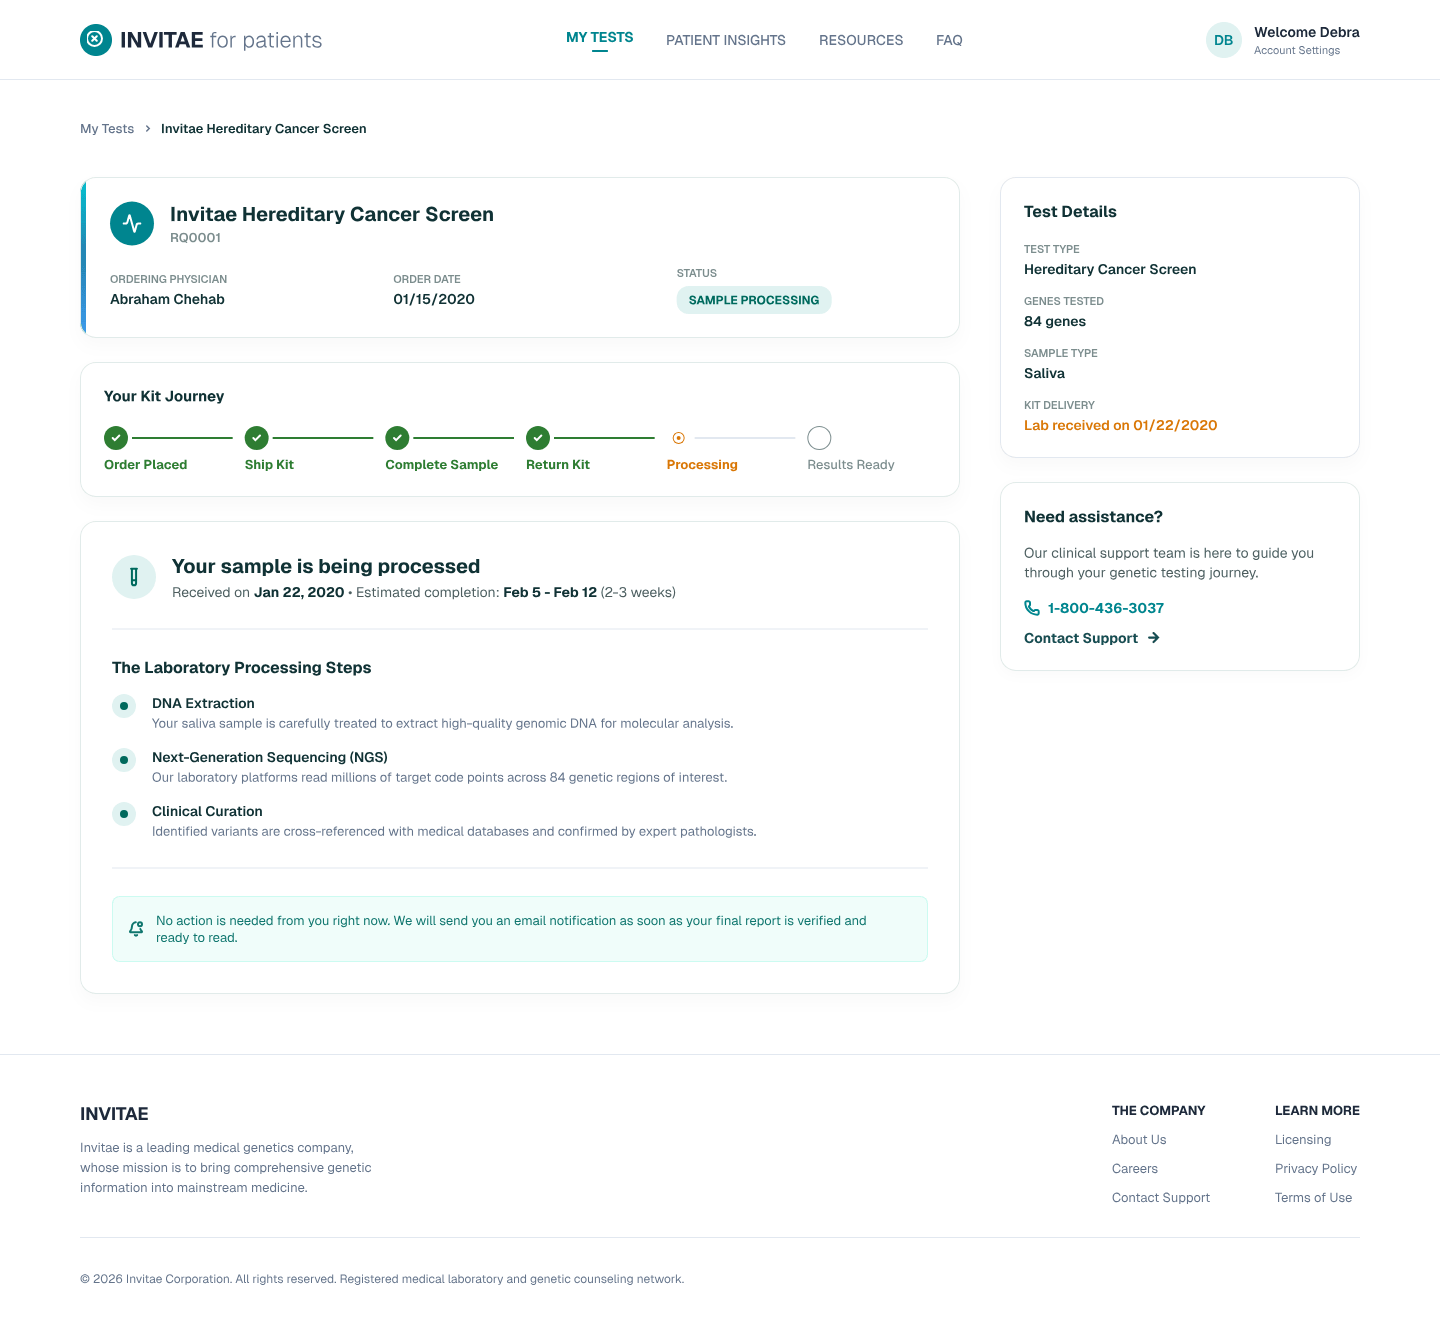Click the Ship Kit step label
1440x1328 pixels.
click(269, 465)
